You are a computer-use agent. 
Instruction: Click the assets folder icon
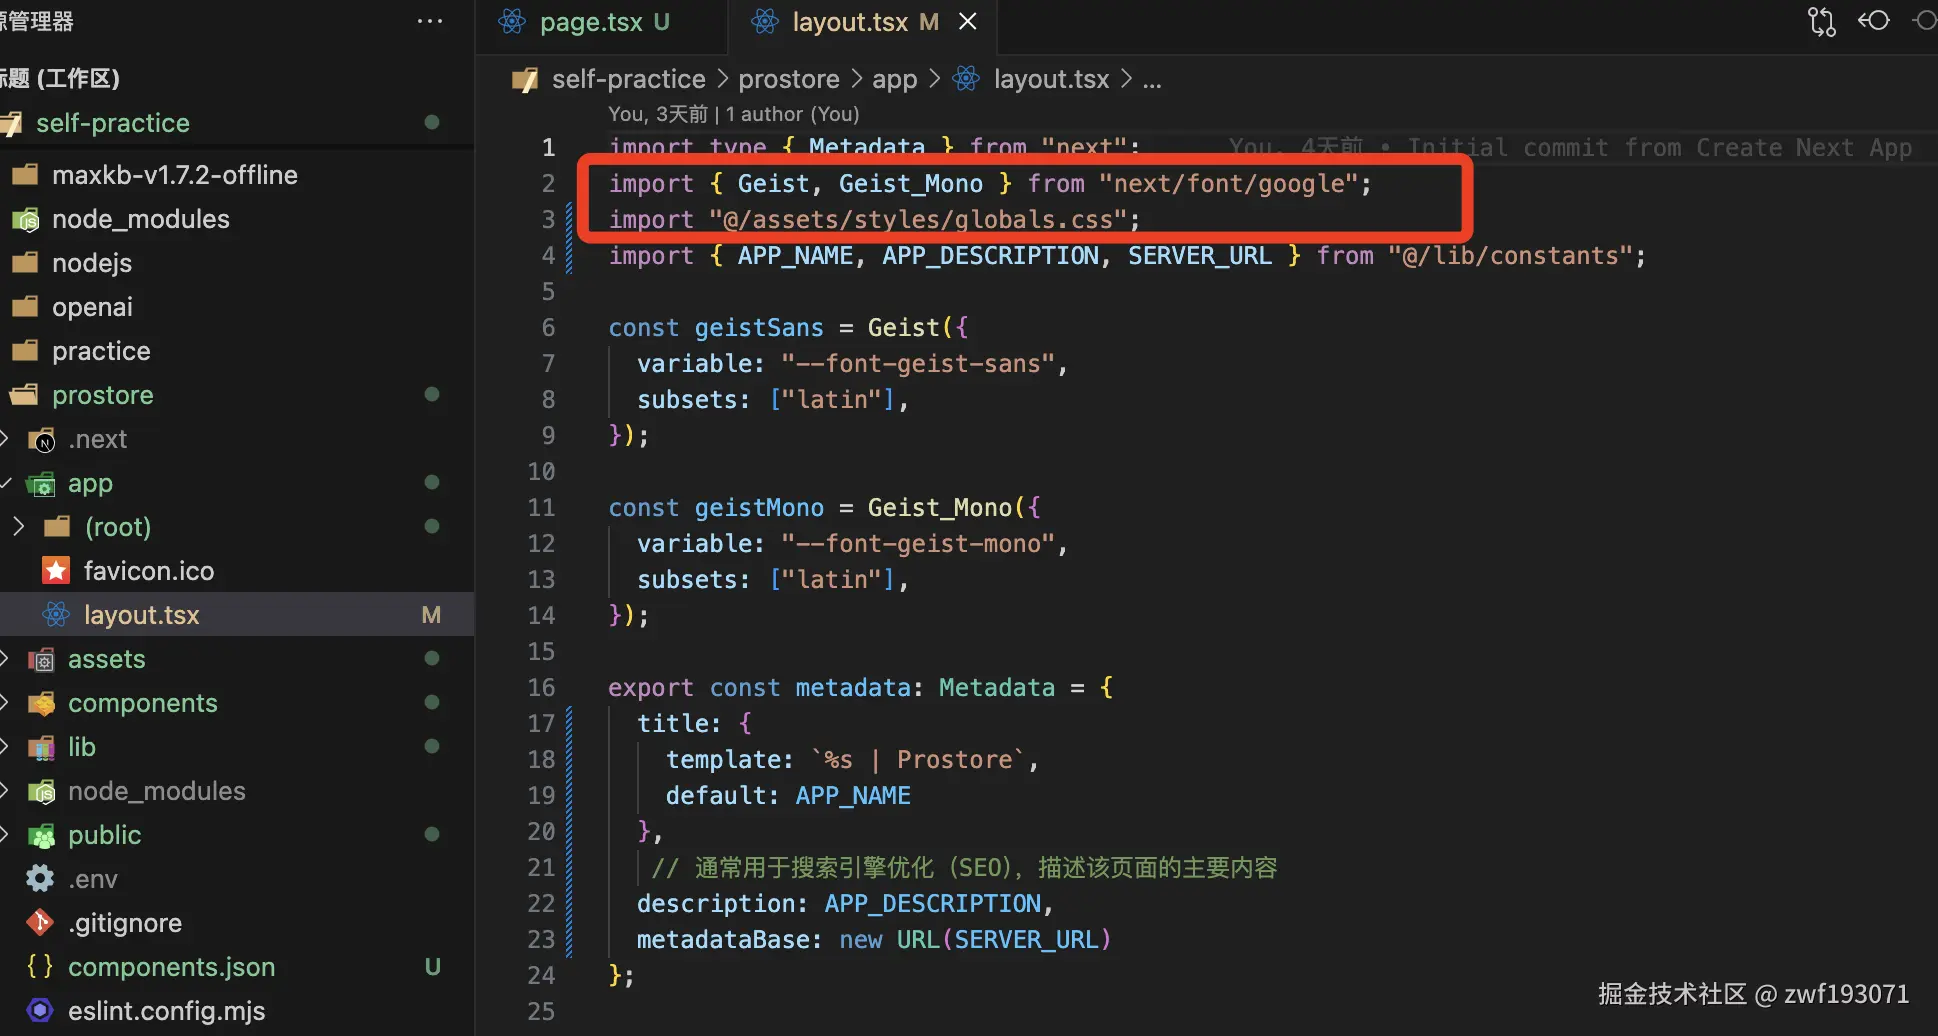click(42, 660)
